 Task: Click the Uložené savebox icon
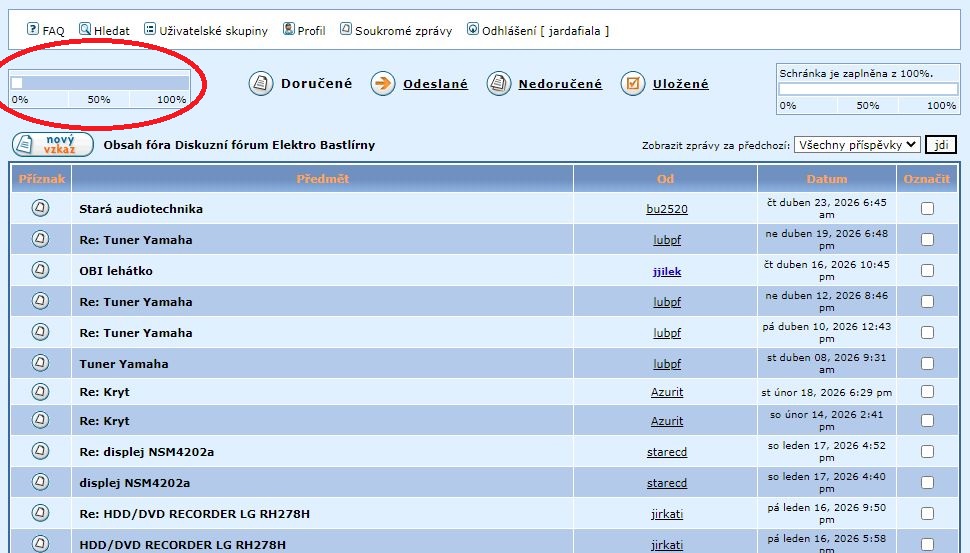(632, 84)
